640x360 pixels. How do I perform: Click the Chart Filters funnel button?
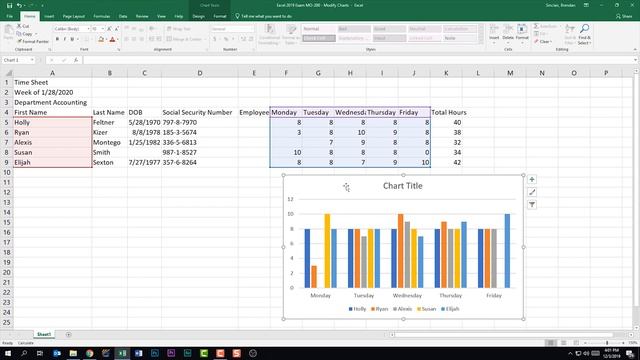532,204
